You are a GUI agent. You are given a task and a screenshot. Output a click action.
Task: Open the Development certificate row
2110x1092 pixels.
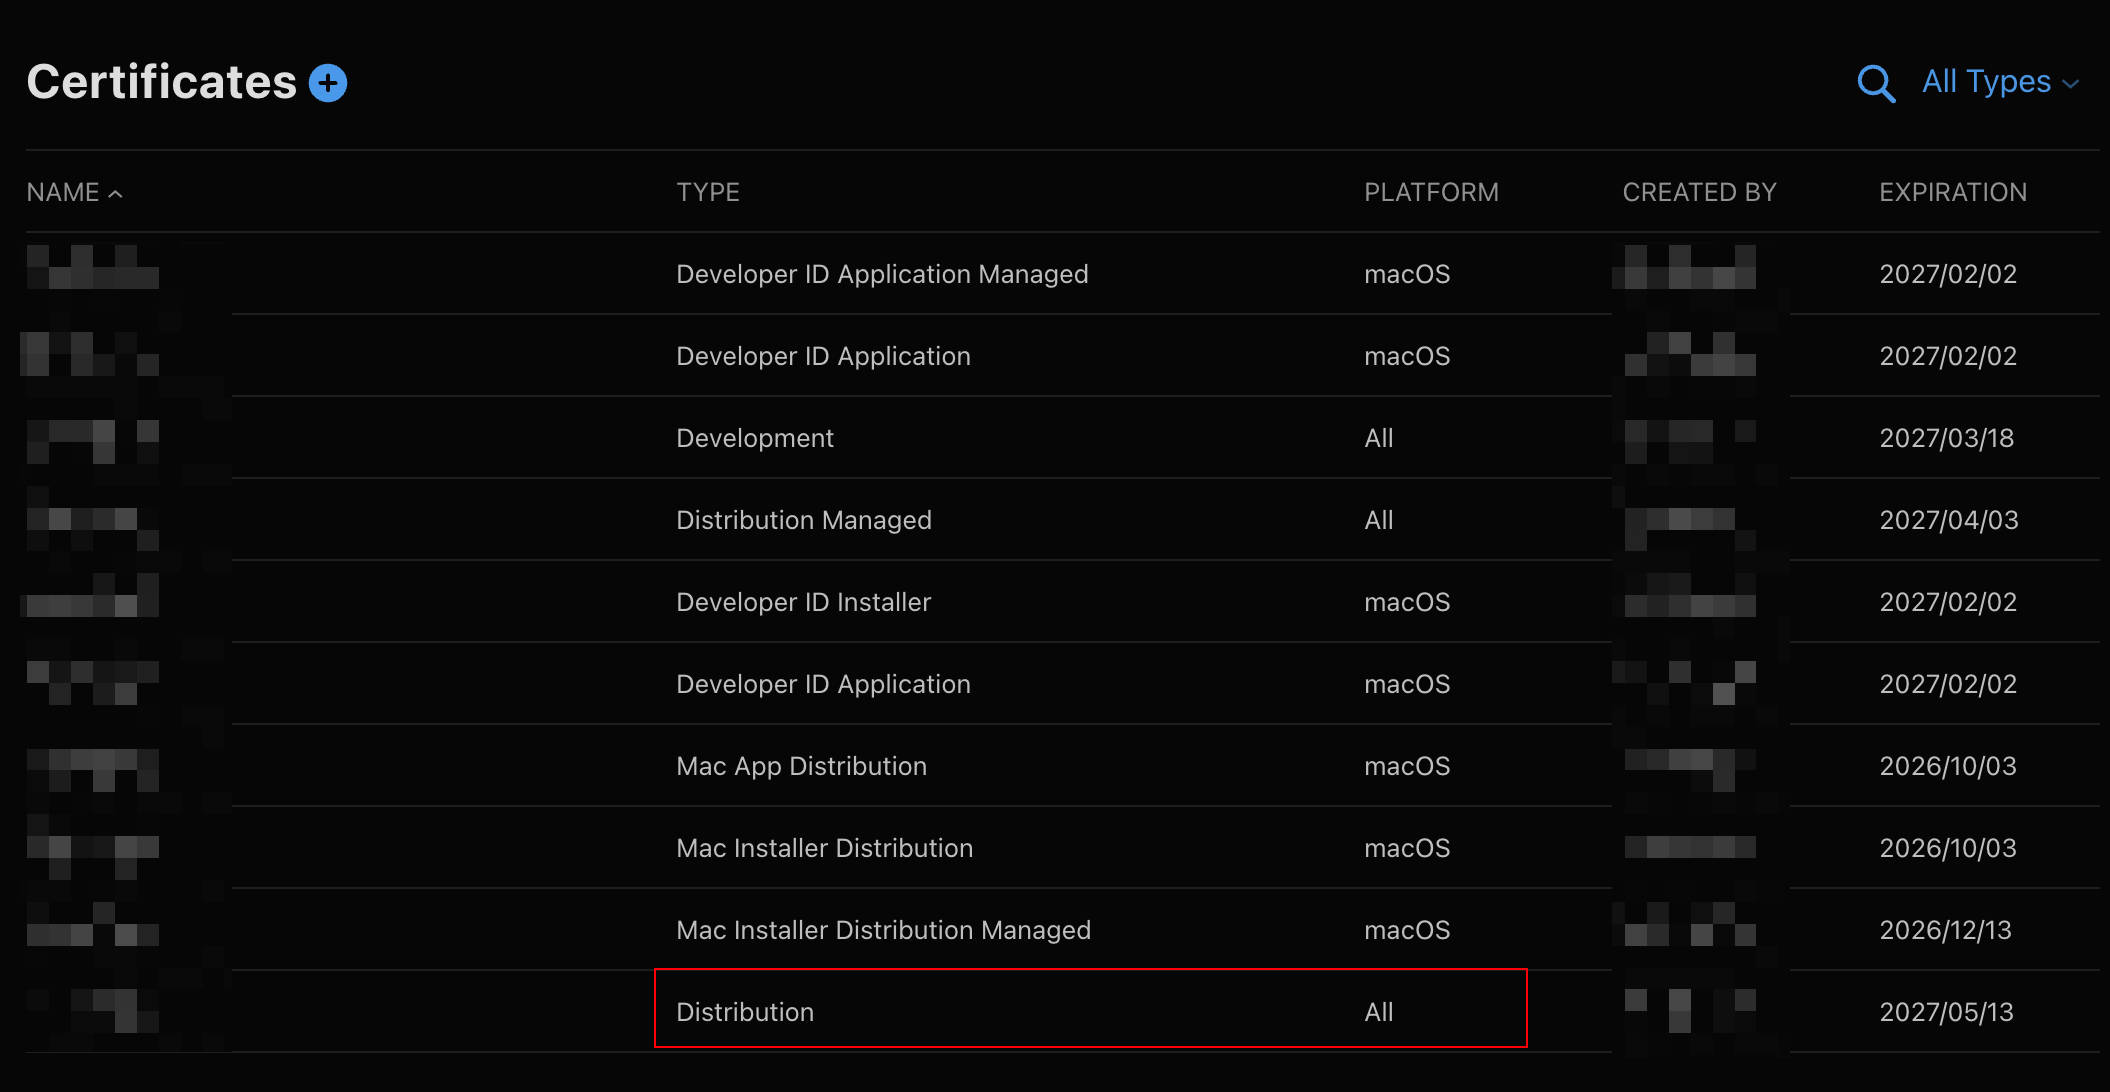point(1062,438)
